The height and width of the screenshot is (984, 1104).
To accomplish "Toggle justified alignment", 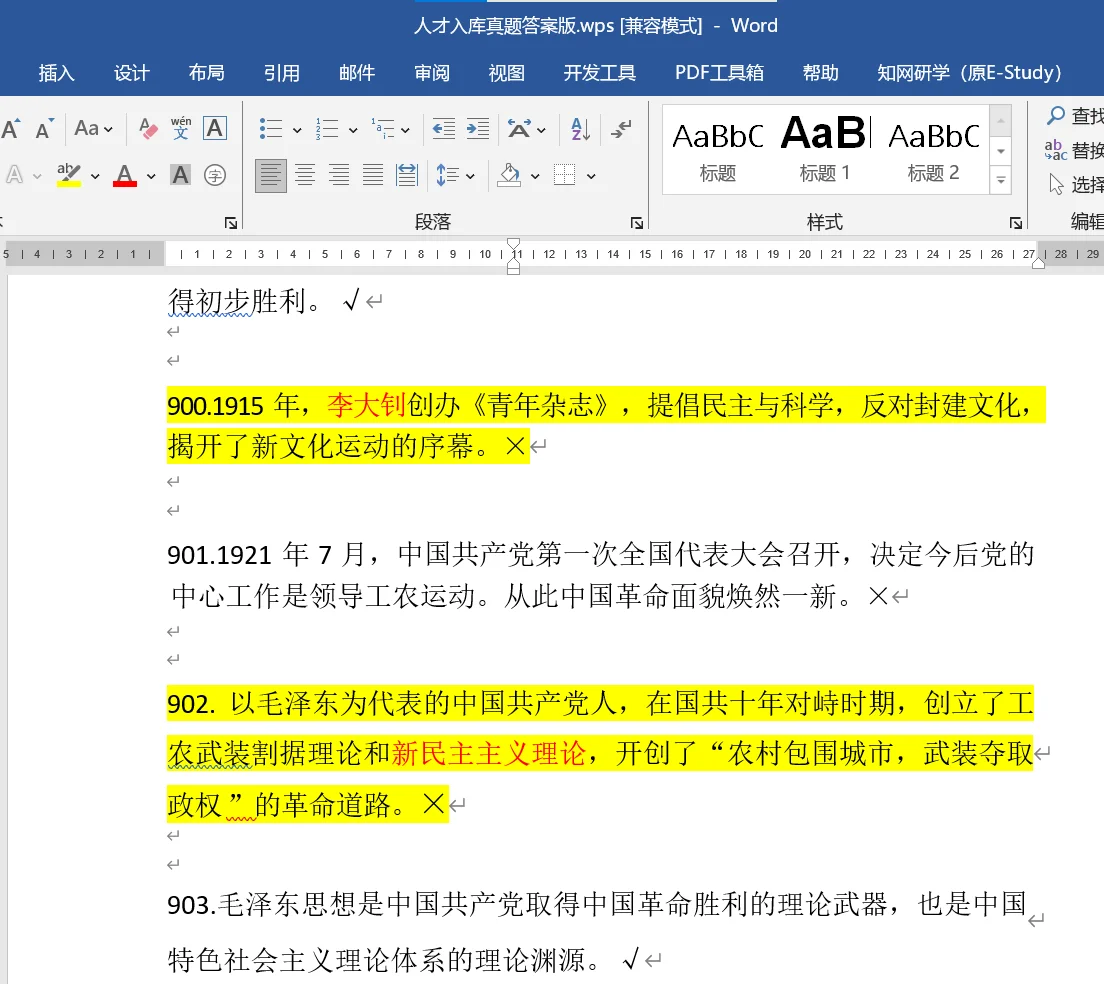I will tap(372, 174).
